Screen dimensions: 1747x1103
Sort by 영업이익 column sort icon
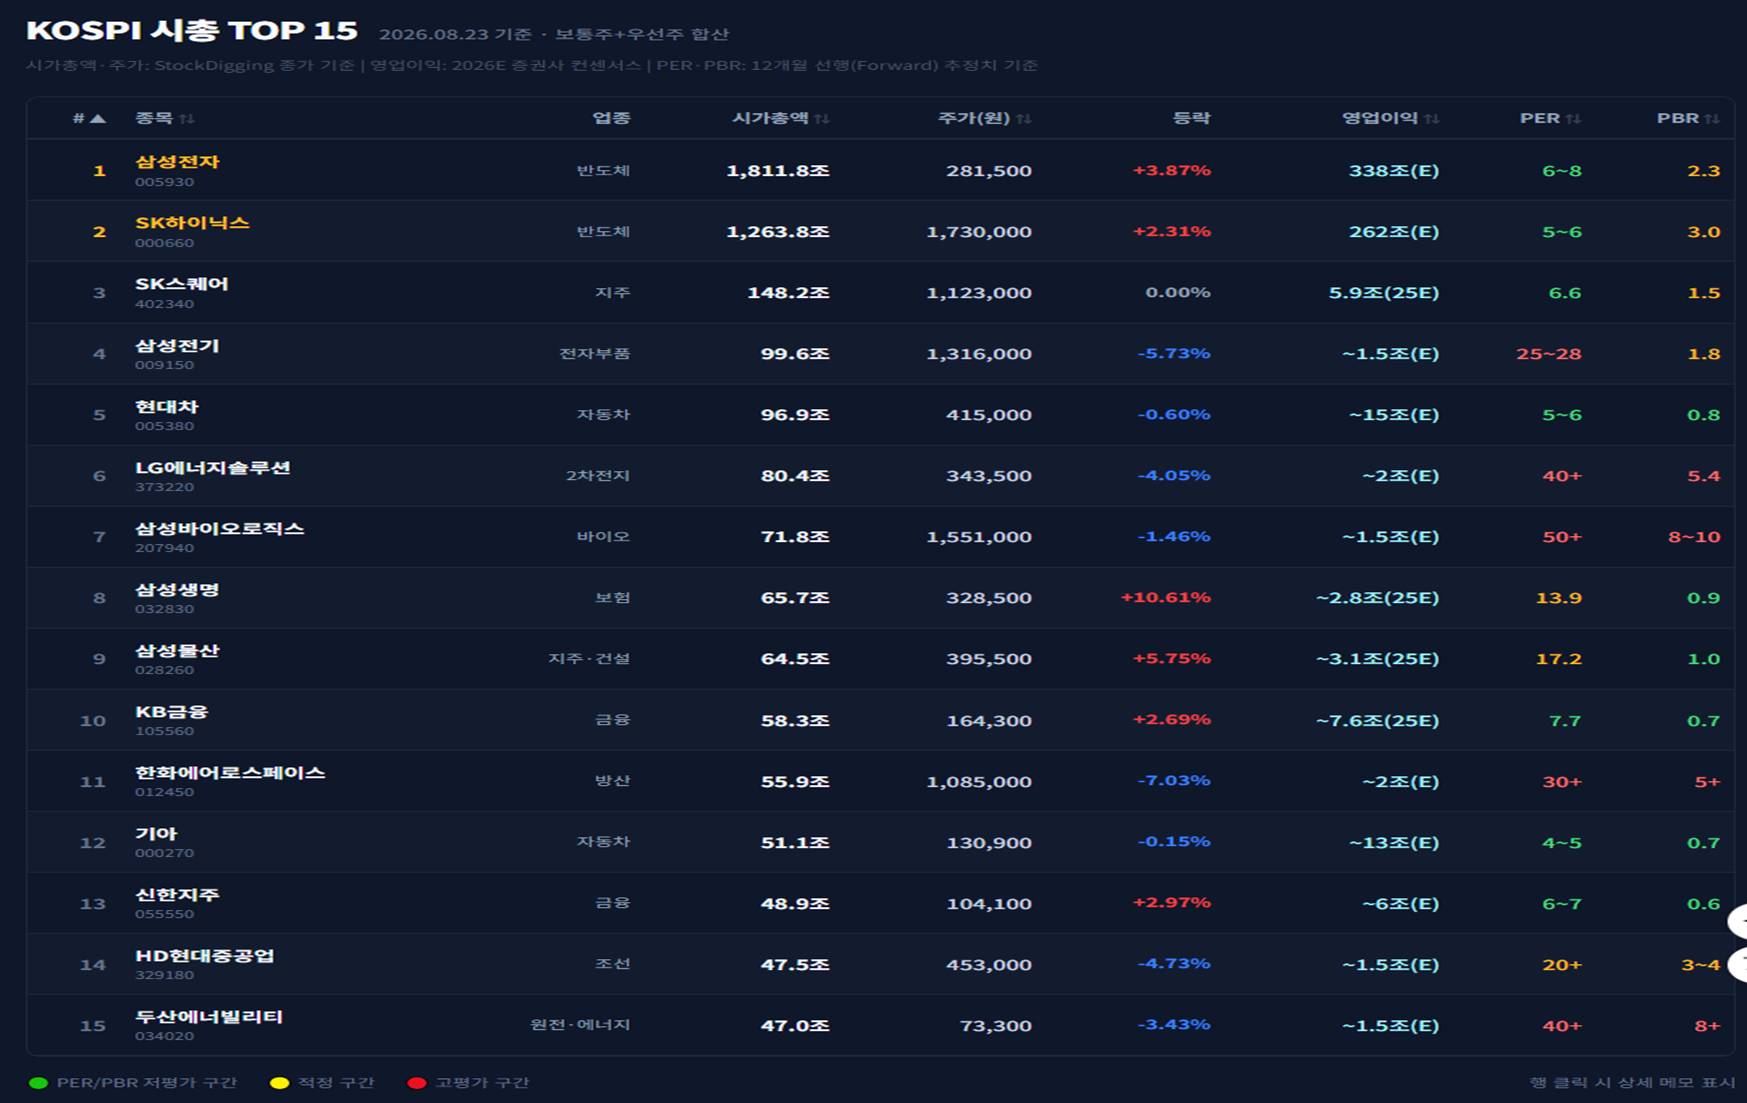coord(1432,118)
